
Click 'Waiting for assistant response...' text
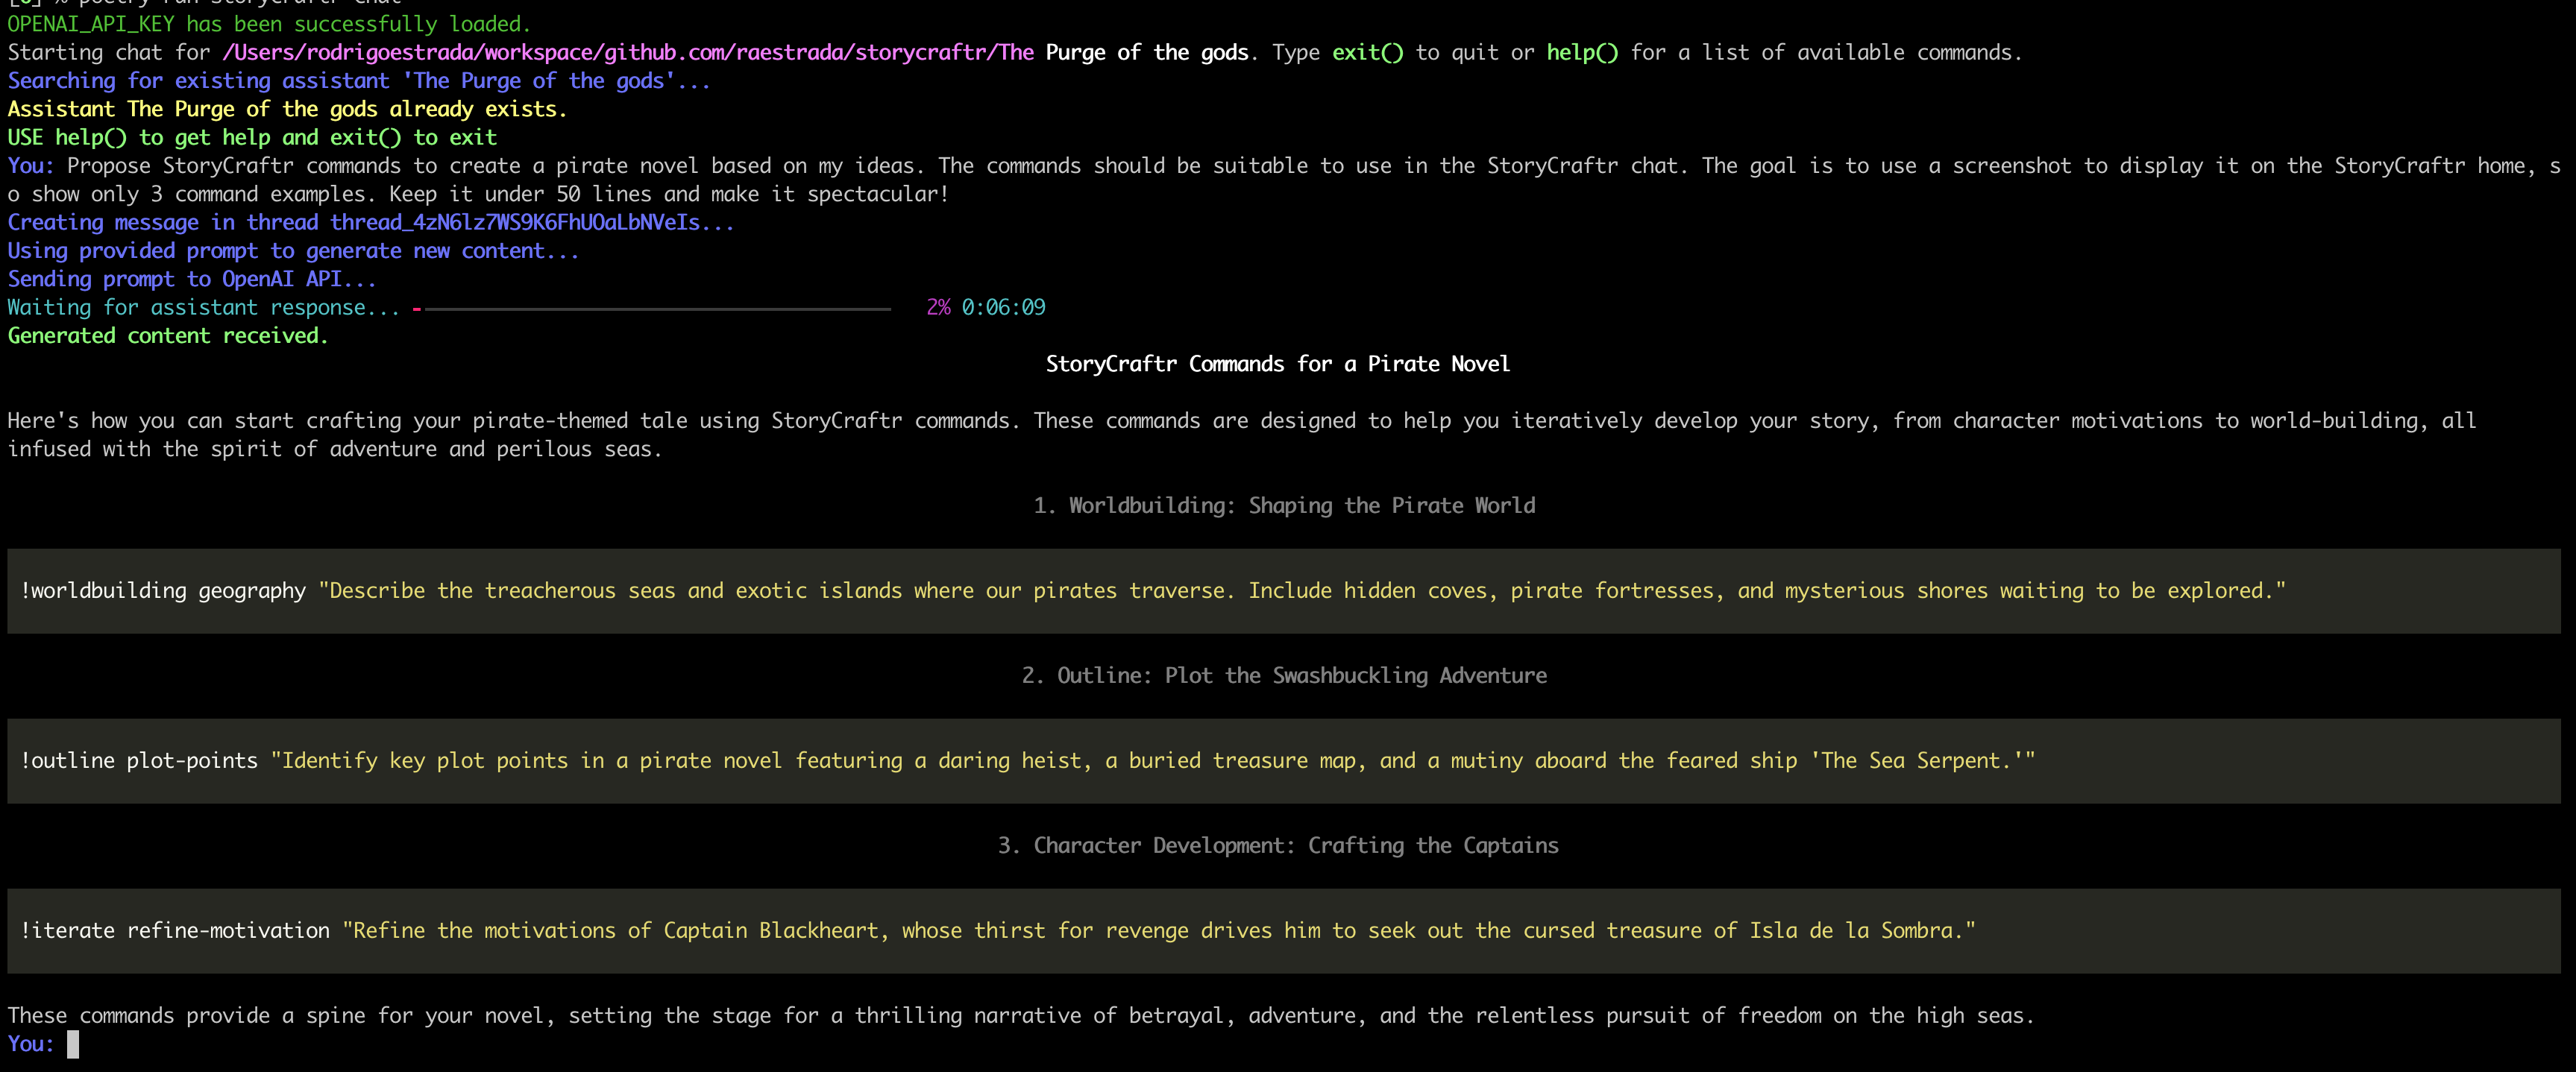coord(204,308)
